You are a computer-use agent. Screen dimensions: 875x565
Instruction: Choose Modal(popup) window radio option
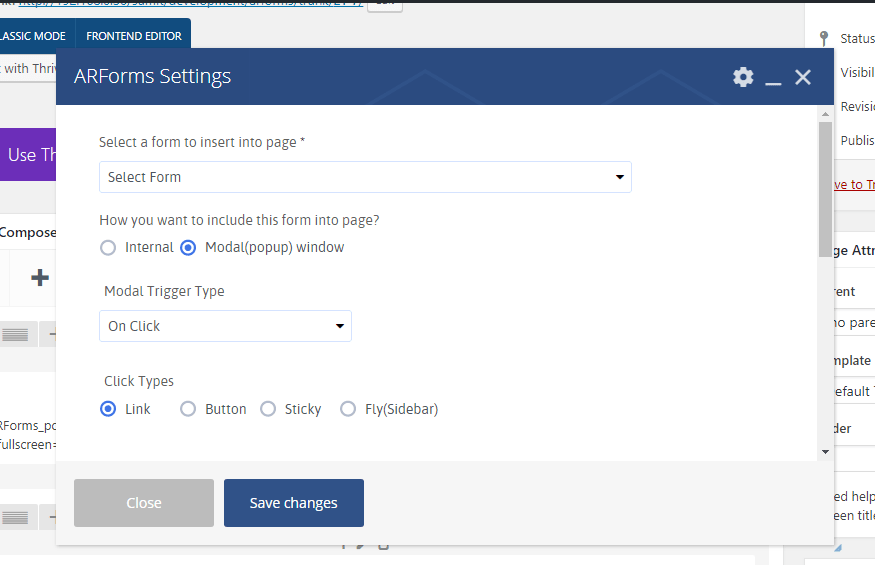click(x=188, y=247)
